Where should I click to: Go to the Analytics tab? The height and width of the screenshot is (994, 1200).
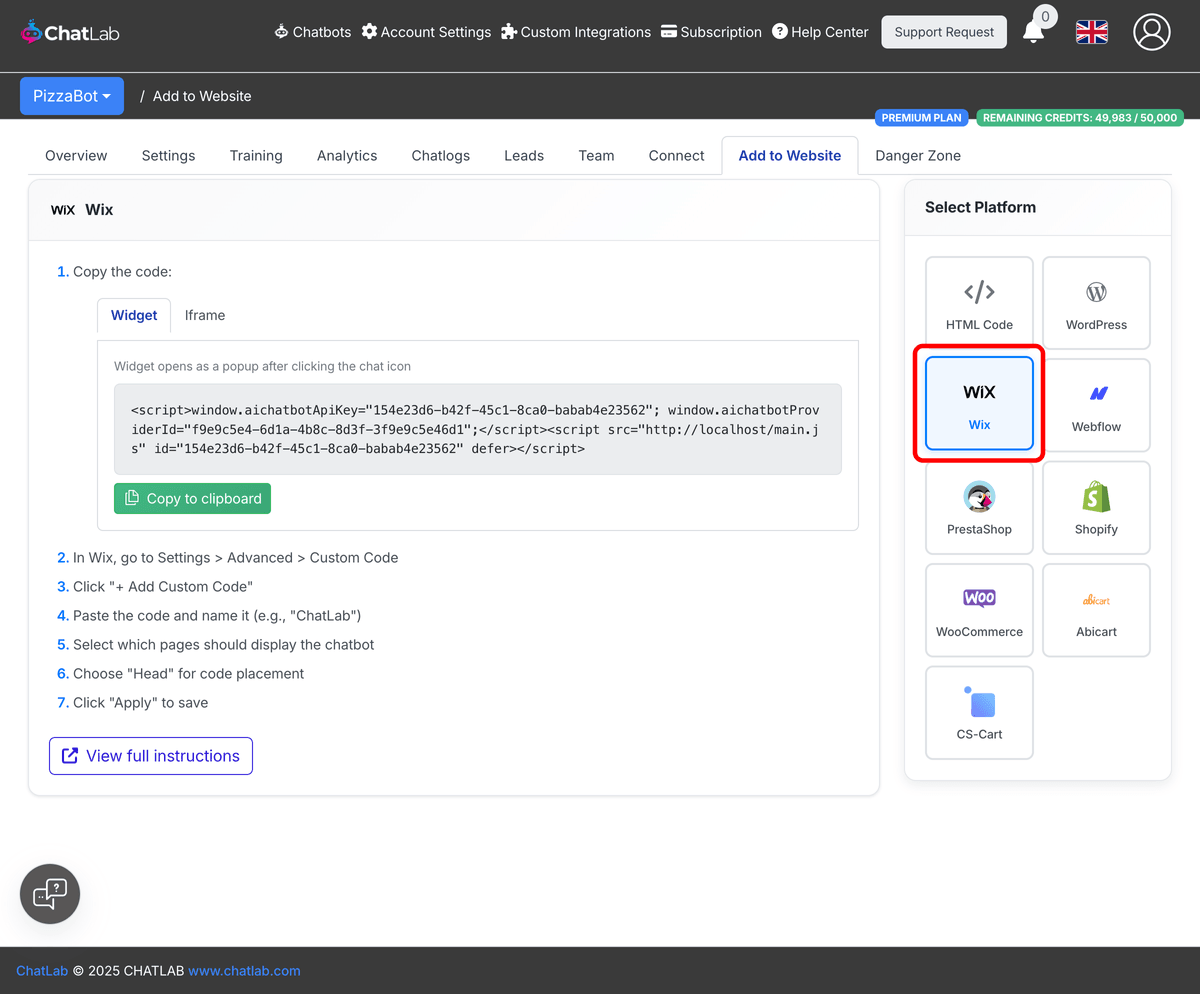pyautogui.click(x=347, y=155)
